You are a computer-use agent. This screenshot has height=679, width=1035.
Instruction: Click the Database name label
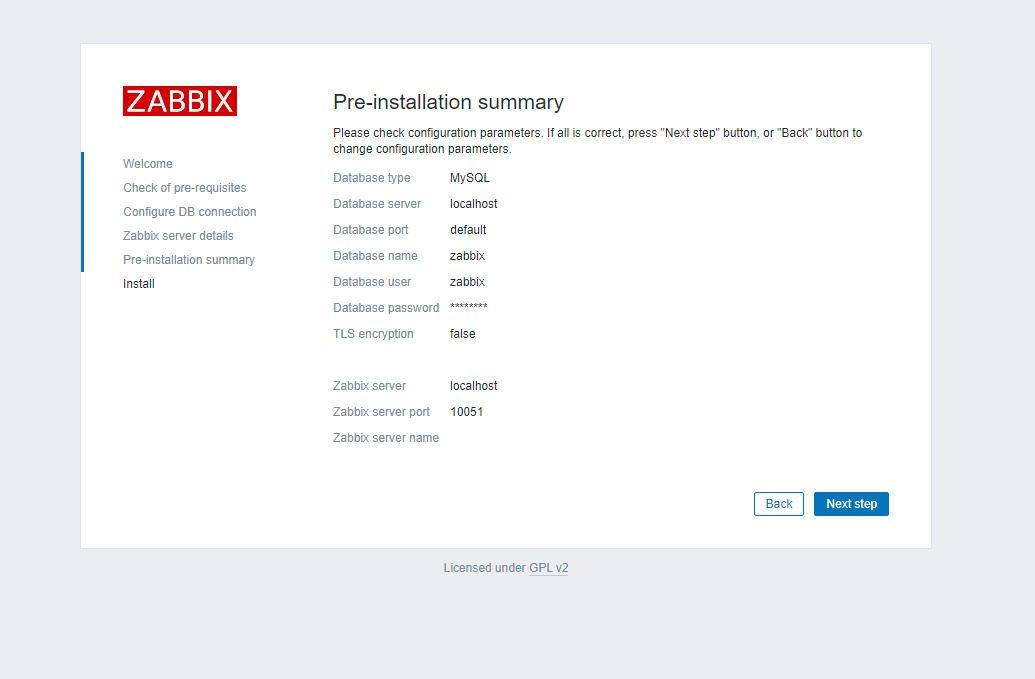(375, 255)
